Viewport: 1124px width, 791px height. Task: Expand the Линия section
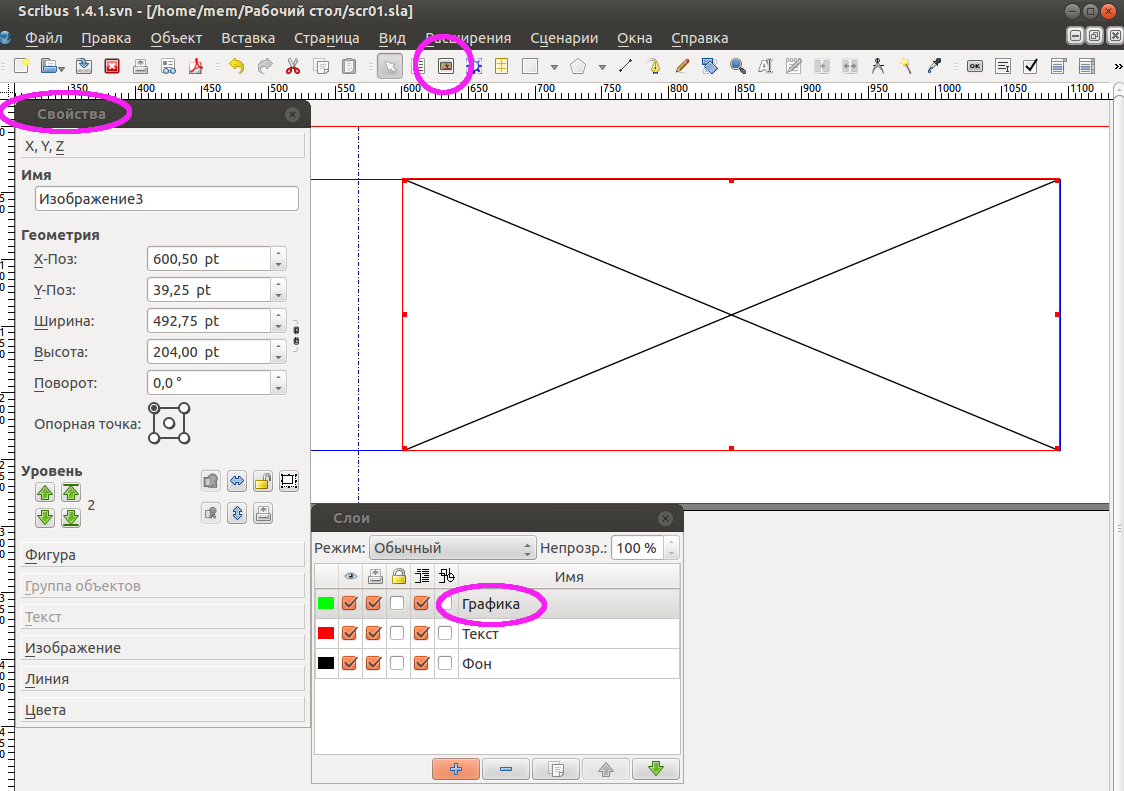pyautogui.click(x=163, y=679)
